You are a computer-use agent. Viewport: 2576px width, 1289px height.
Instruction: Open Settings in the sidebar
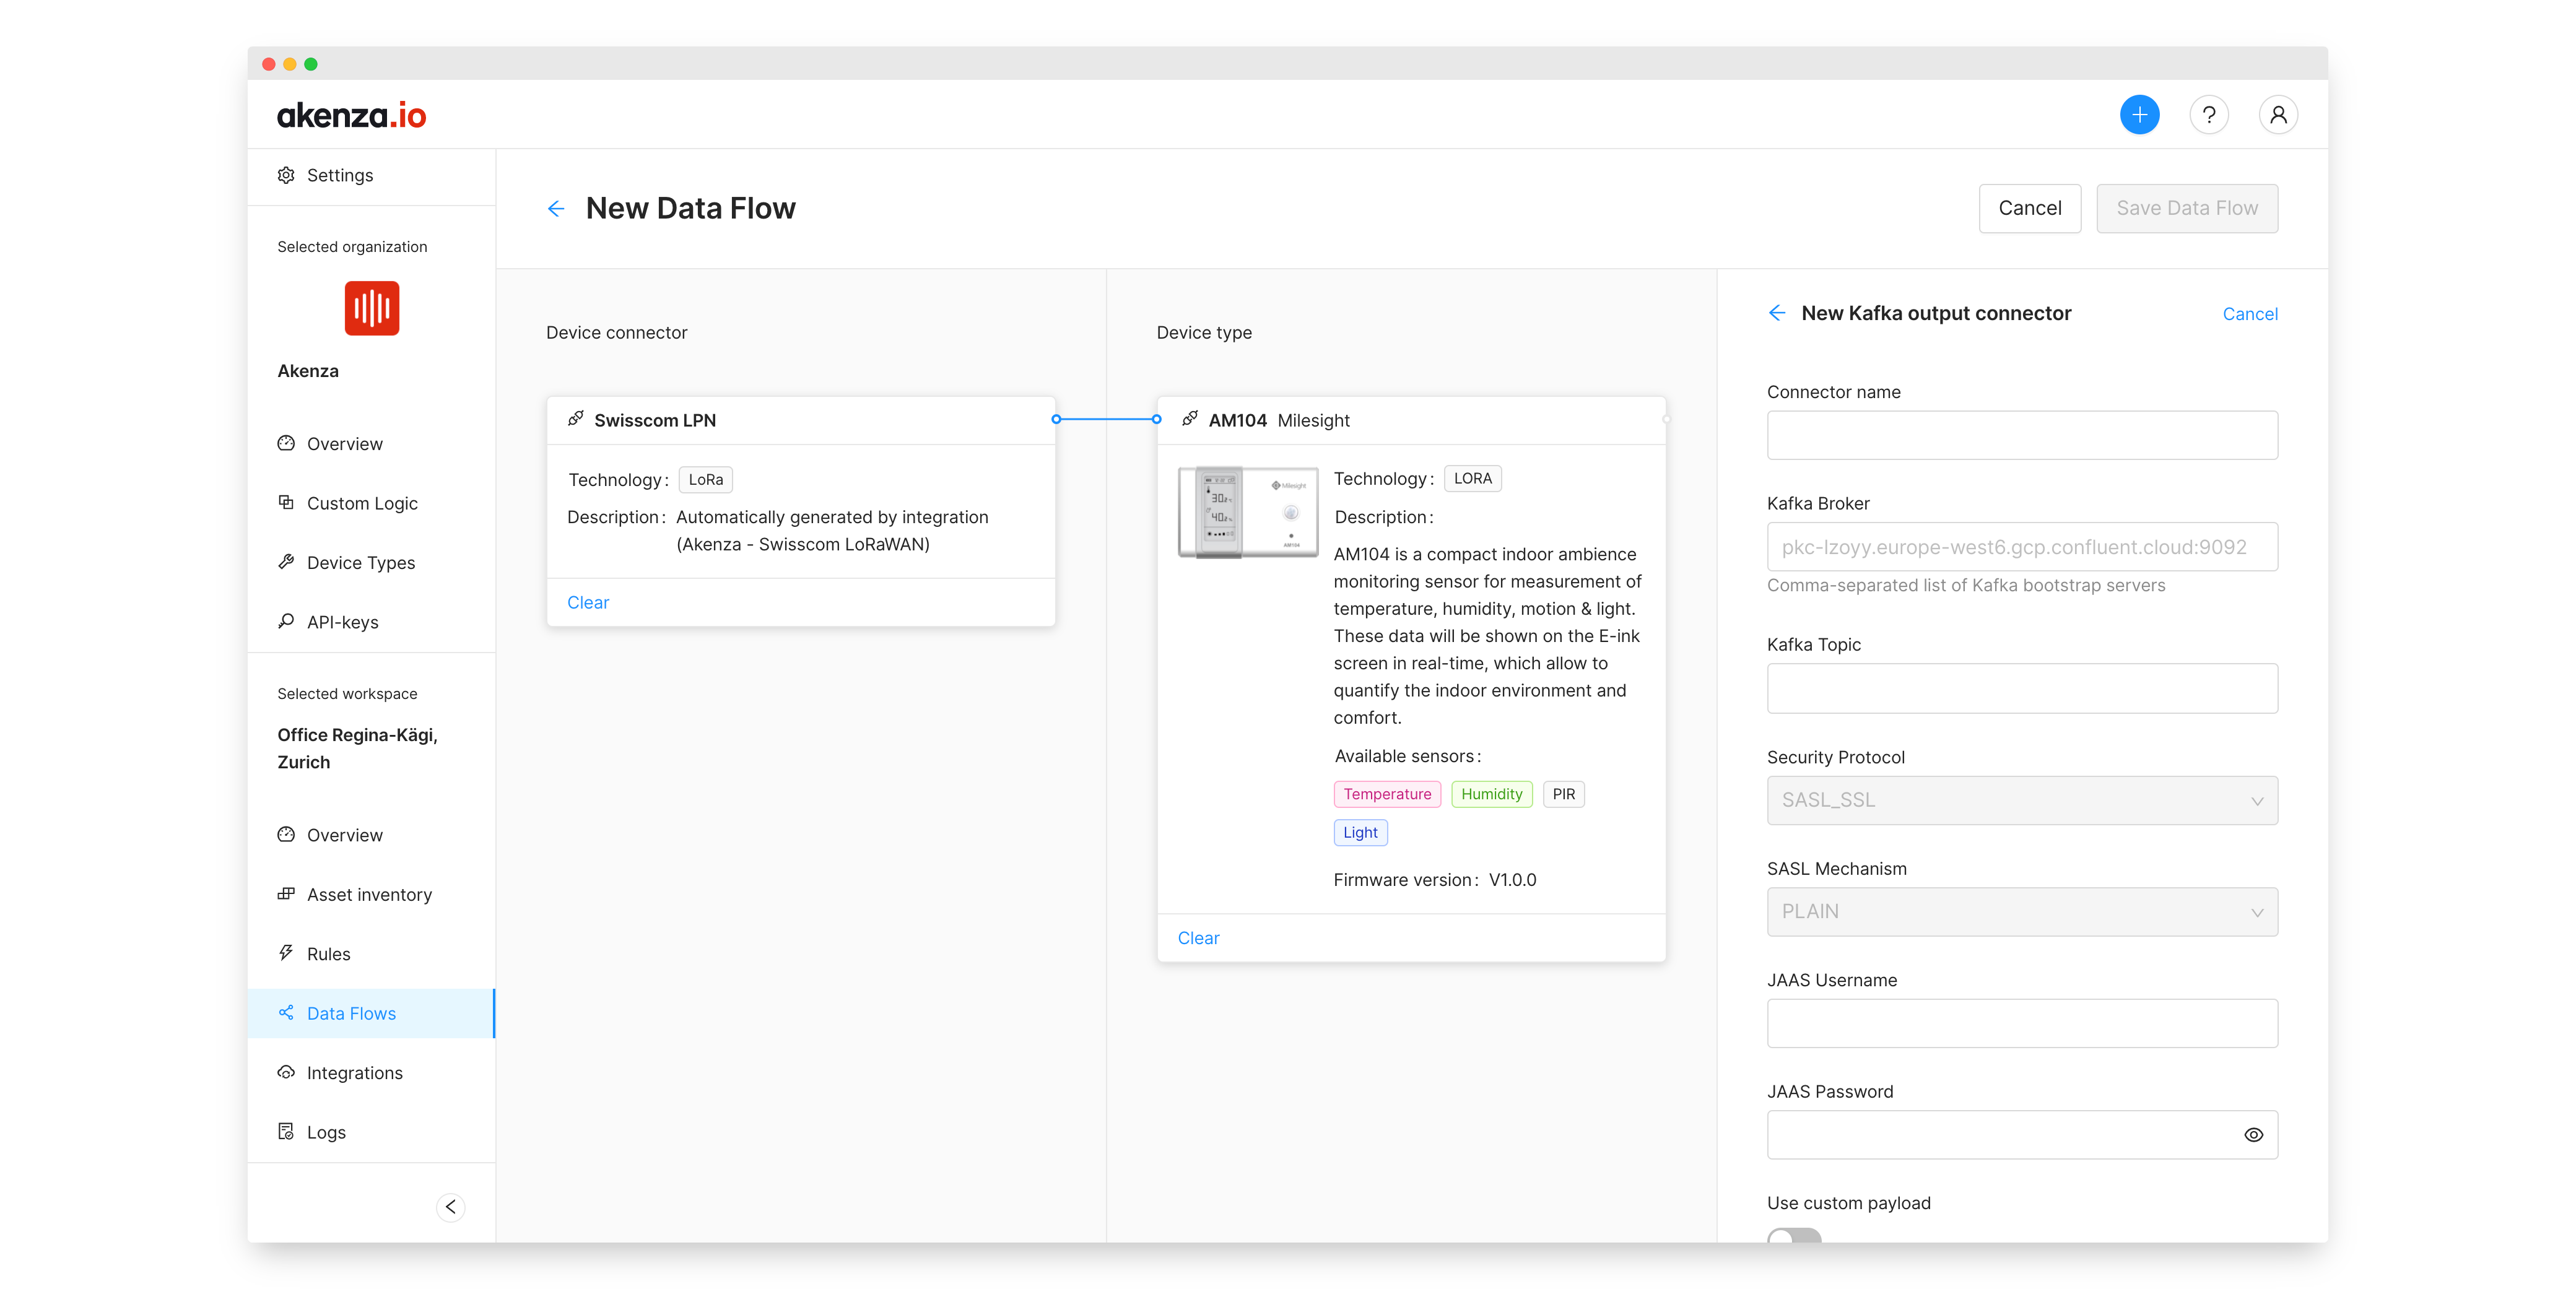pyautogui.click(x=371, y=175)
